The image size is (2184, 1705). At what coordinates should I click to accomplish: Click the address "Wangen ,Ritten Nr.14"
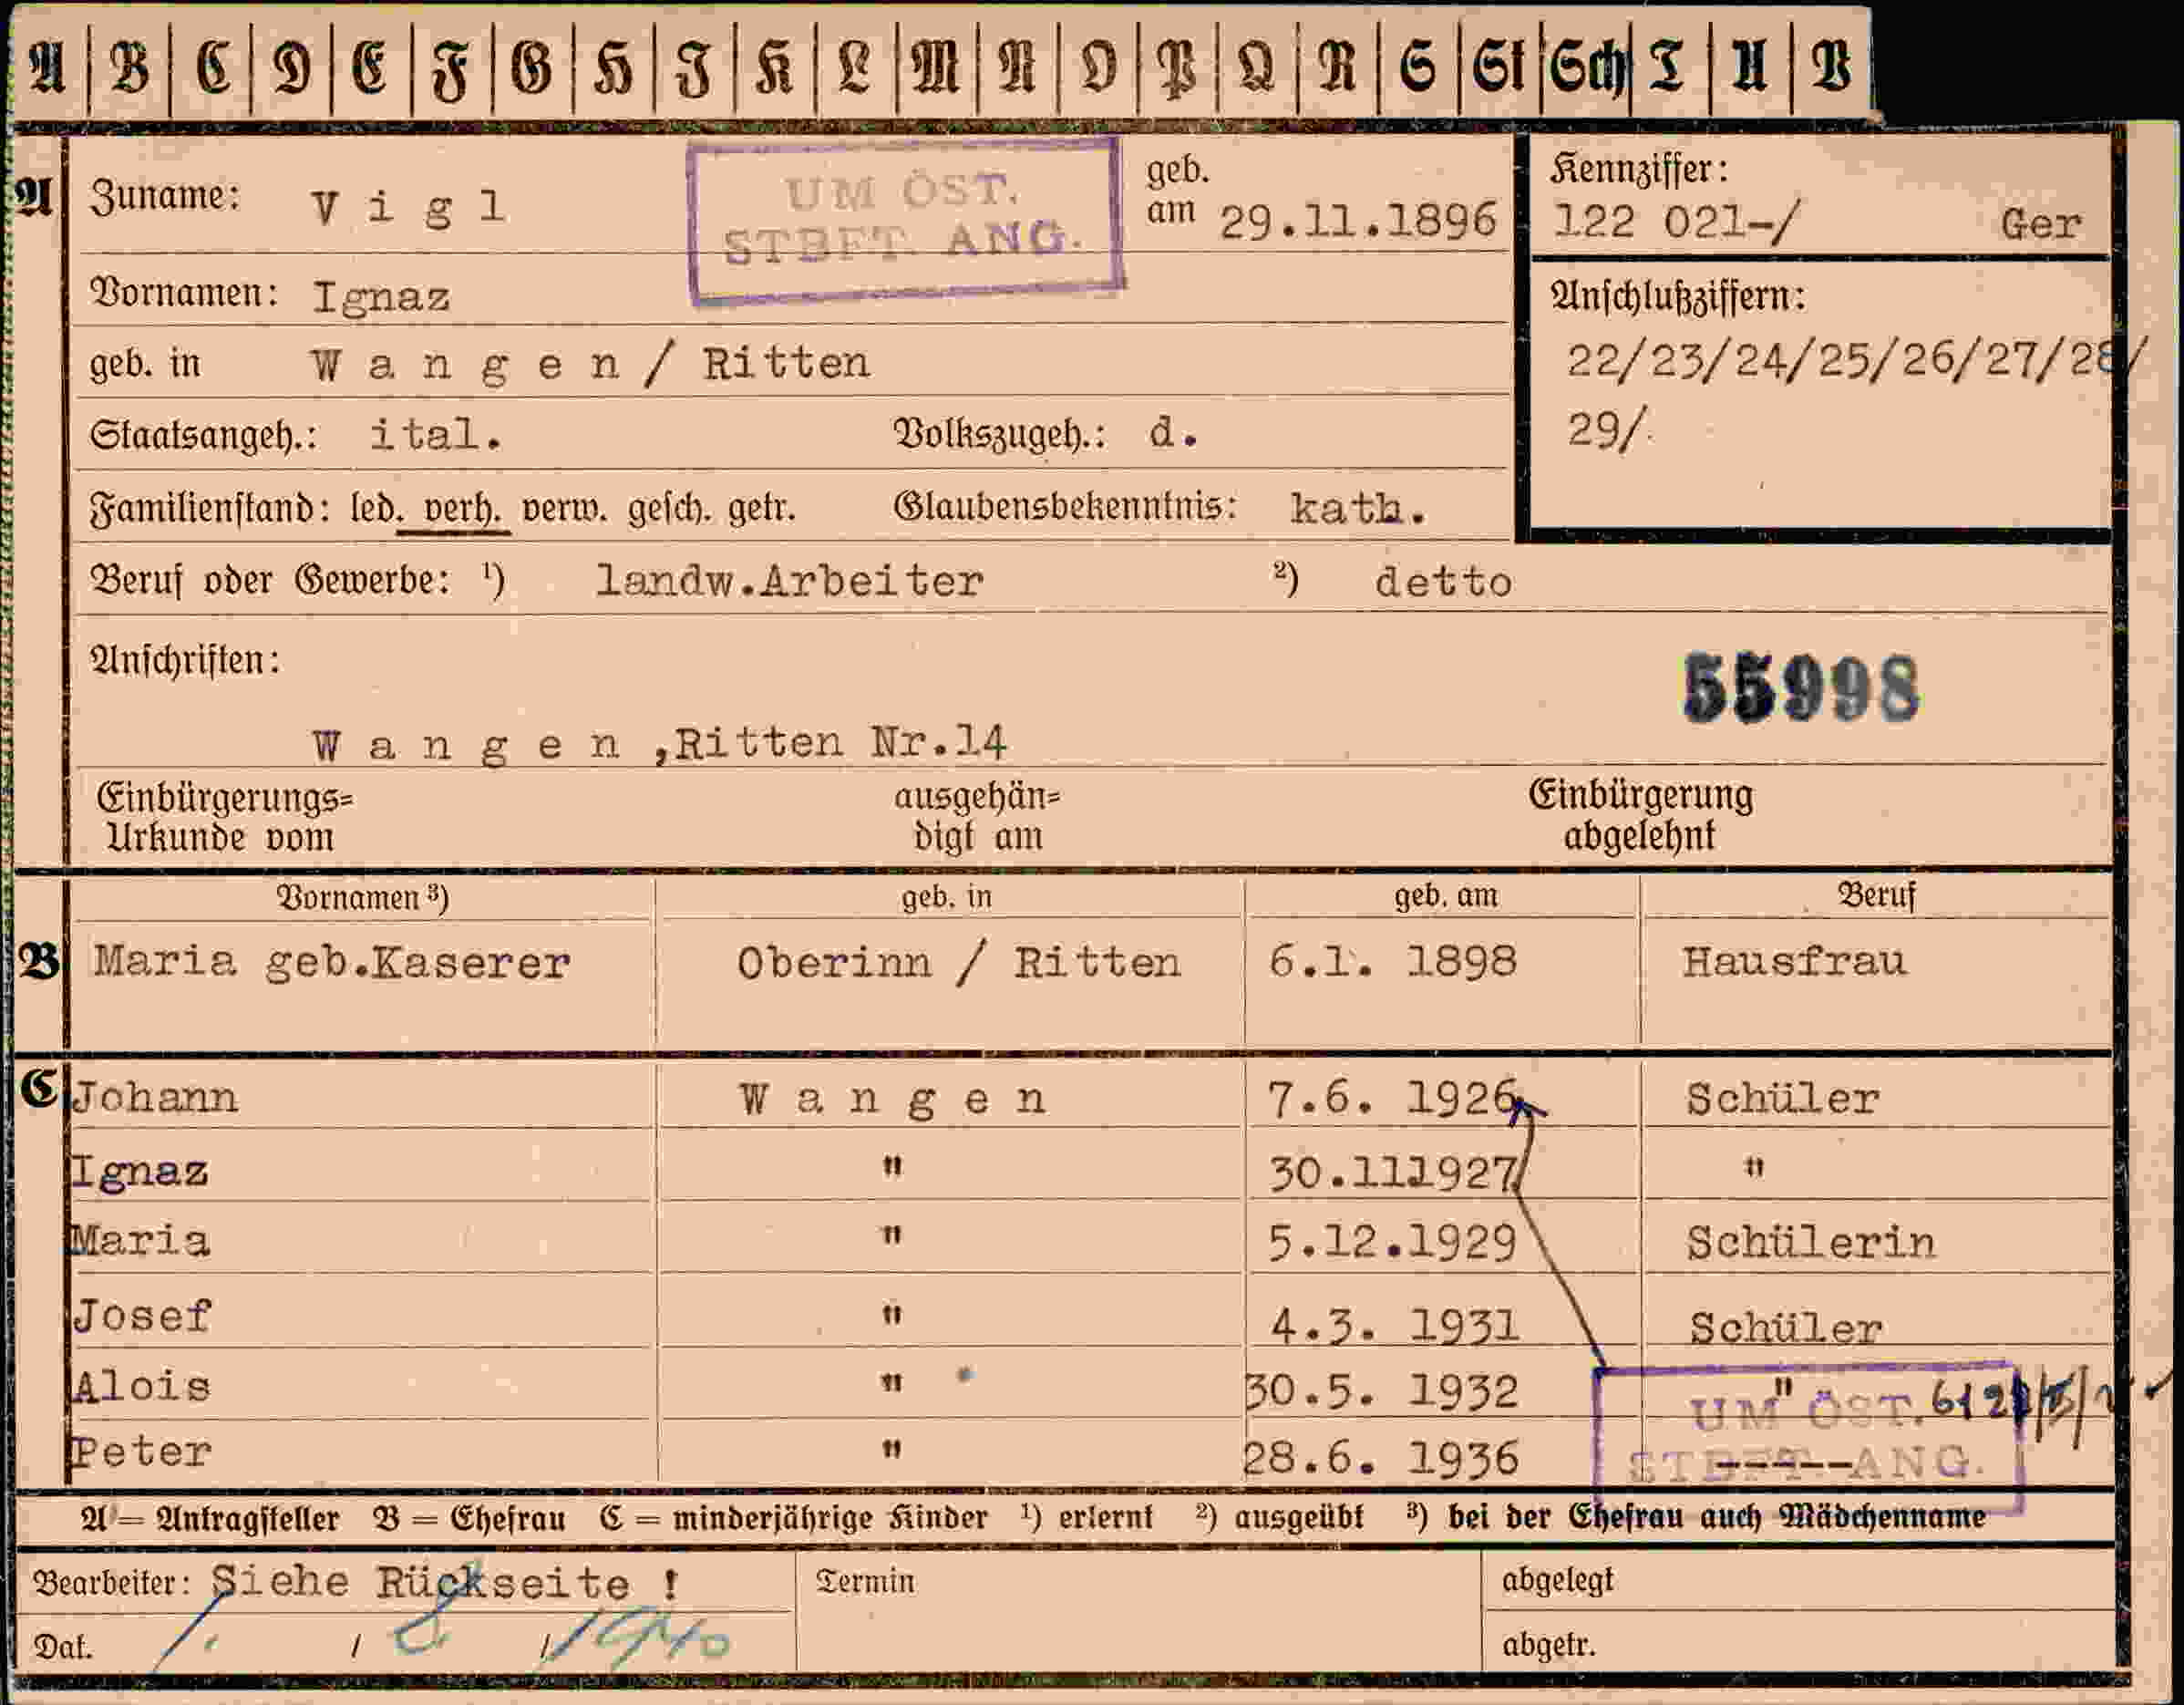pos(659,745)
